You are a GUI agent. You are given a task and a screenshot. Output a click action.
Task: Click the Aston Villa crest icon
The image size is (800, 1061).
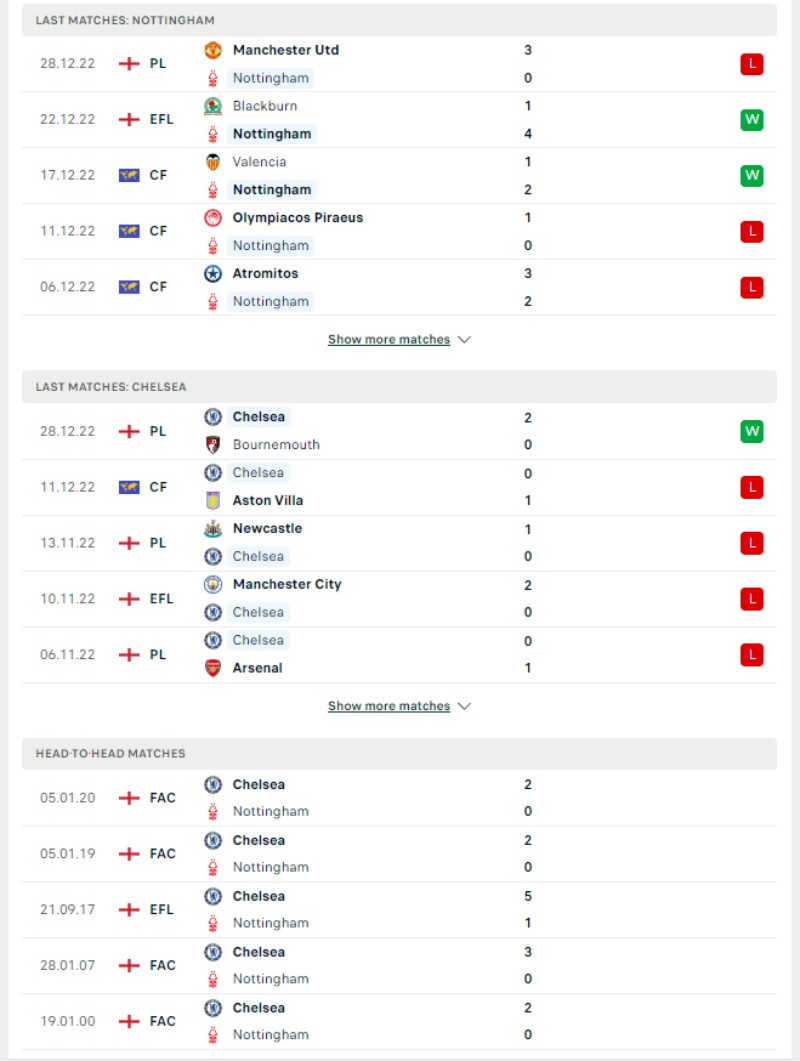point(213,500)
